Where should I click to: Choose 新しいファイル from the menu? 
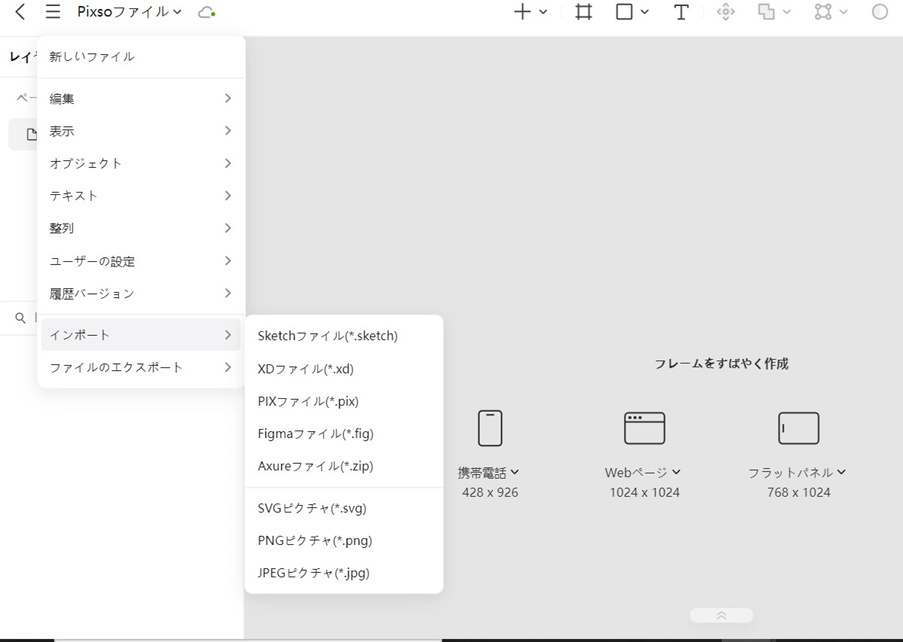click(141, 56)
